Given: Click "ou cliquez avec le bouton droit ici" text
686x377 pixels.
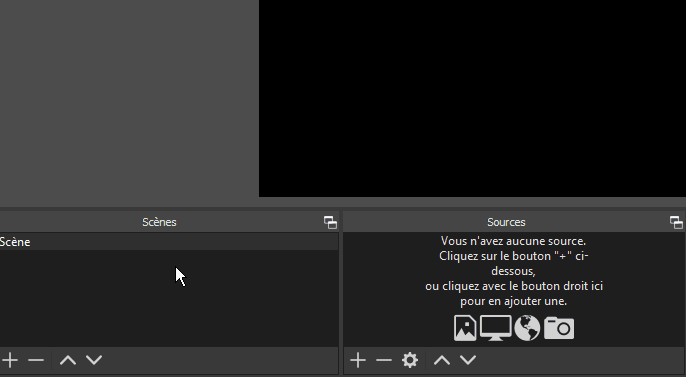Looking at the screenshot, I should (x=514, y=286).
